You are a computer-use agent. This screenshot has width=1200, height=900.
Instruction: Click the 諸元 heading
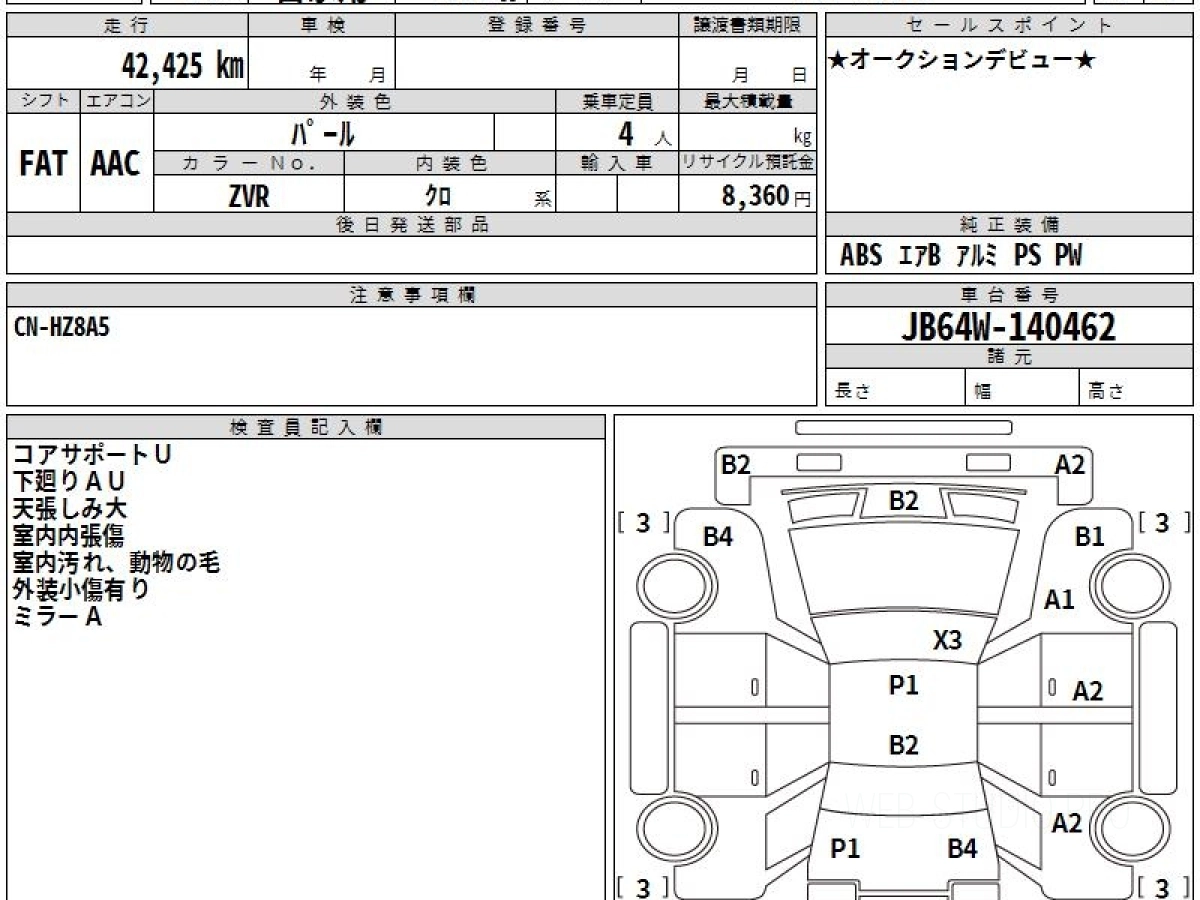(x=1009, y=357)
